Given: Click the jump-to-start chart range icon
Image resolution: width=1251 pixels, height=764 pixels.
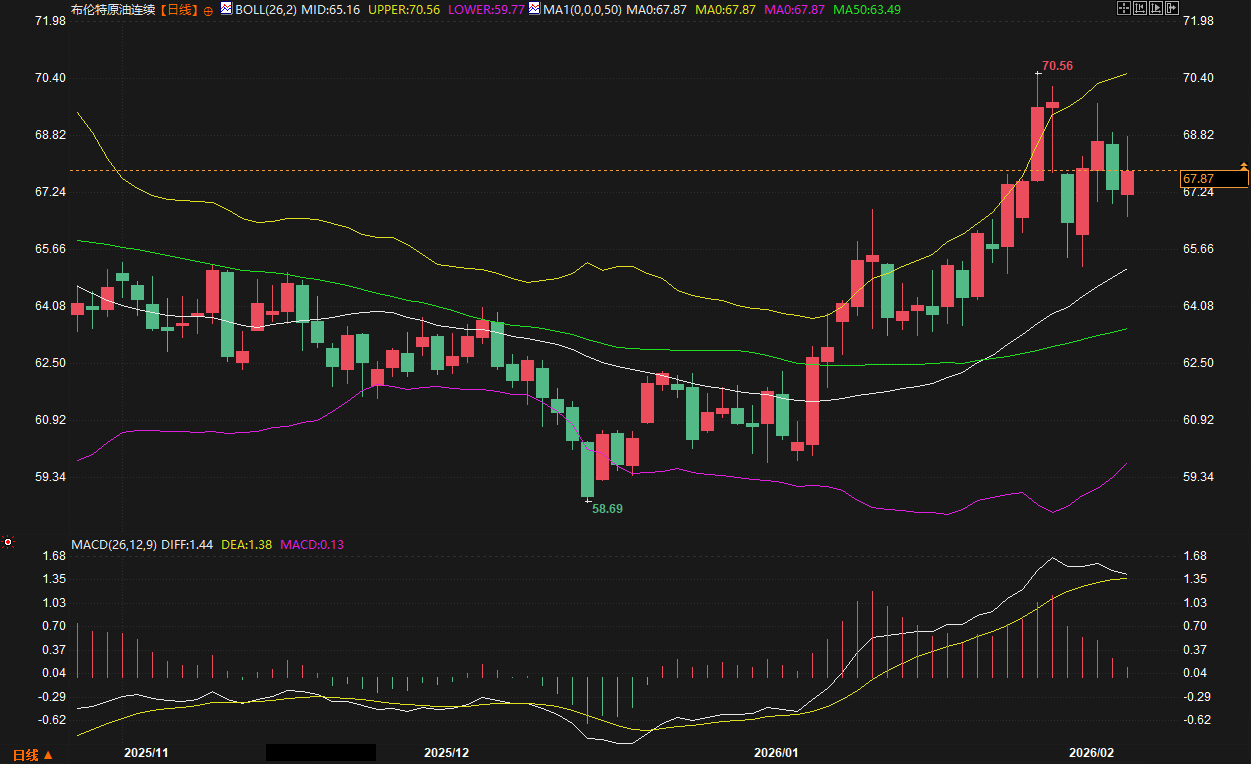Looking at the screenshot, I should coord(1140,8).
